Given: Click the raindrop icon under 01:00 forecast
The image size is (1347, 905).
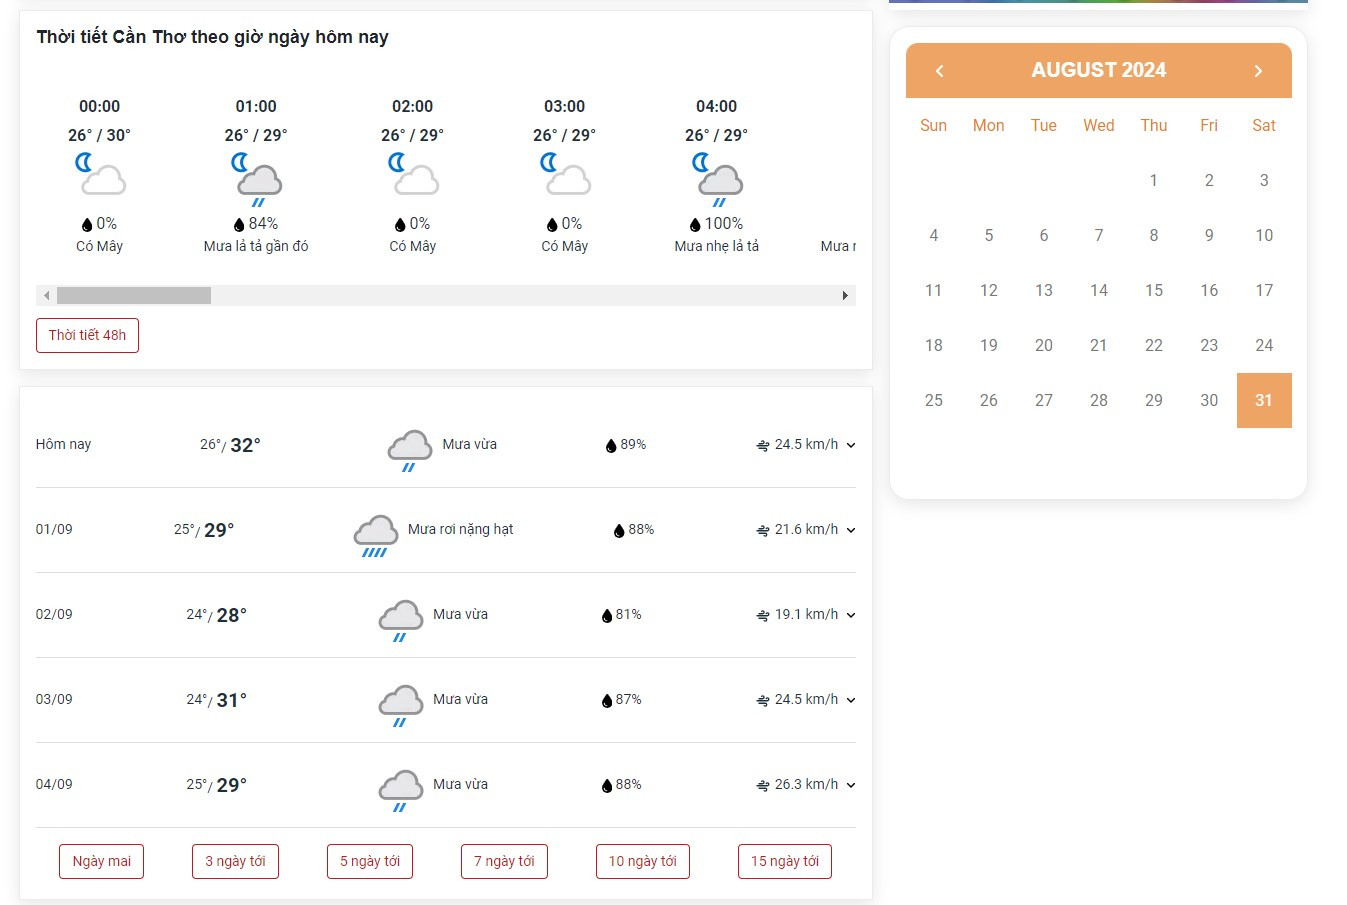Looking at the screenshot, I should click(x=239, y=224).
